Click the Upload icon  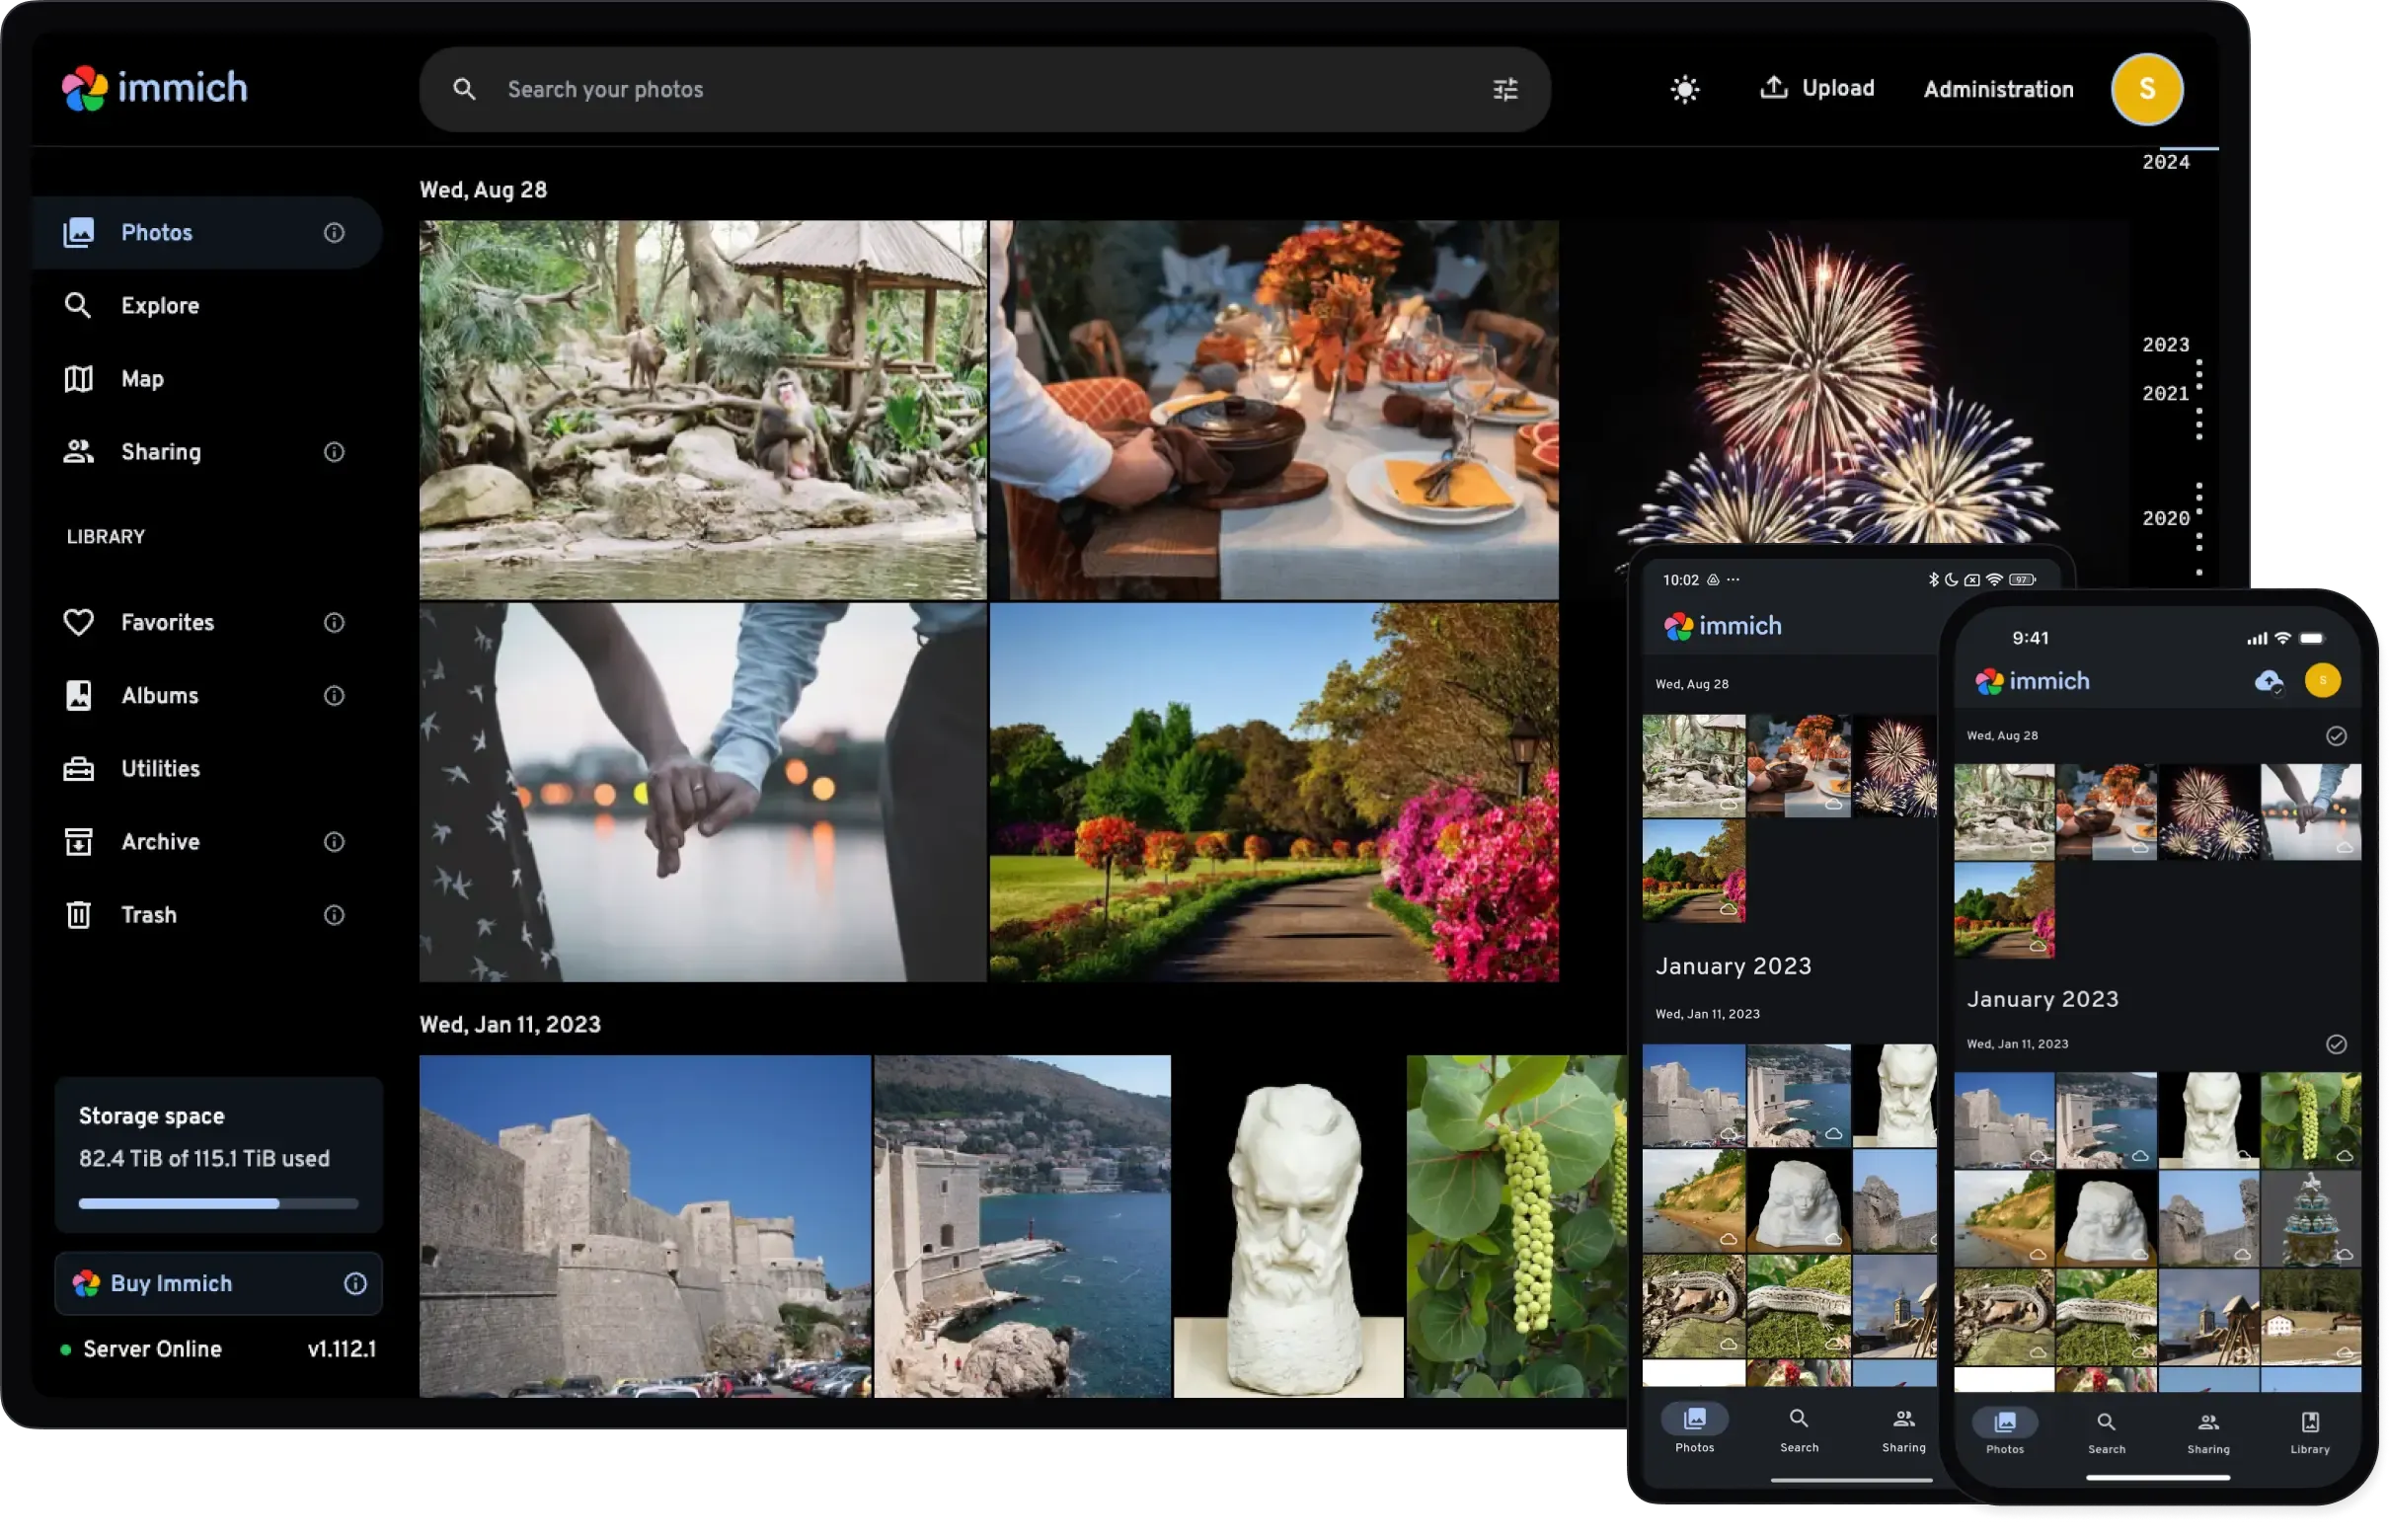tap(1773, 88)
